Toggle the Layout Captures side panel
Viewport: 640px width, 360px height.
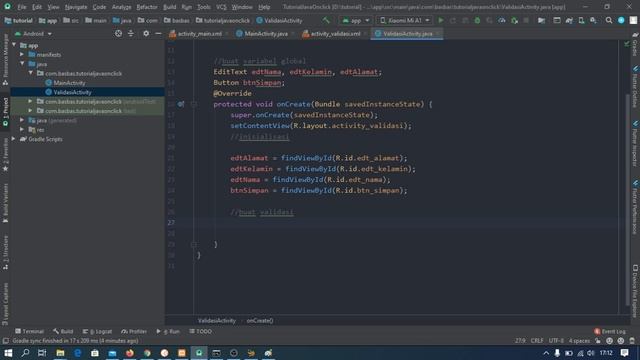click(5, 303)
